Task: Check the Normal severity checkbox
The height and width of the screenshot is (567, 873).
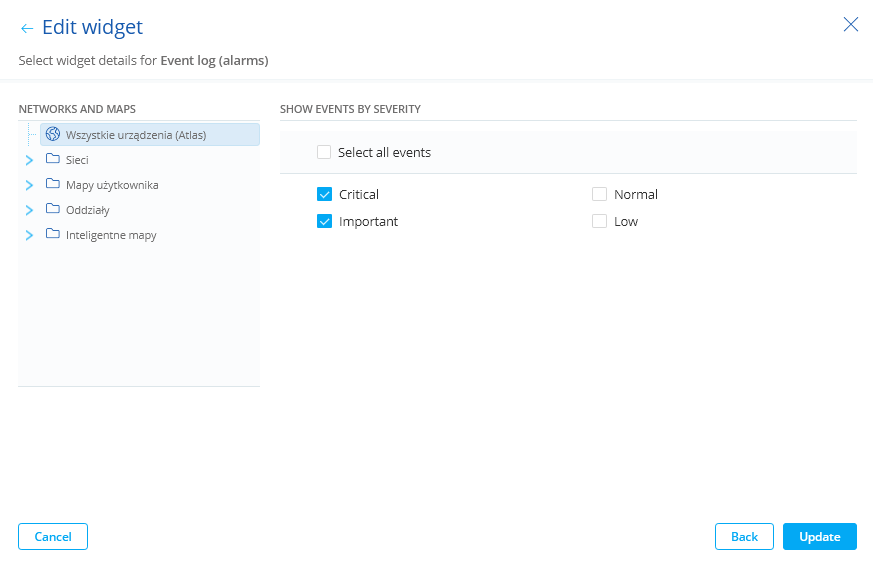Action: pyautogui.click(x=599, y=194)
